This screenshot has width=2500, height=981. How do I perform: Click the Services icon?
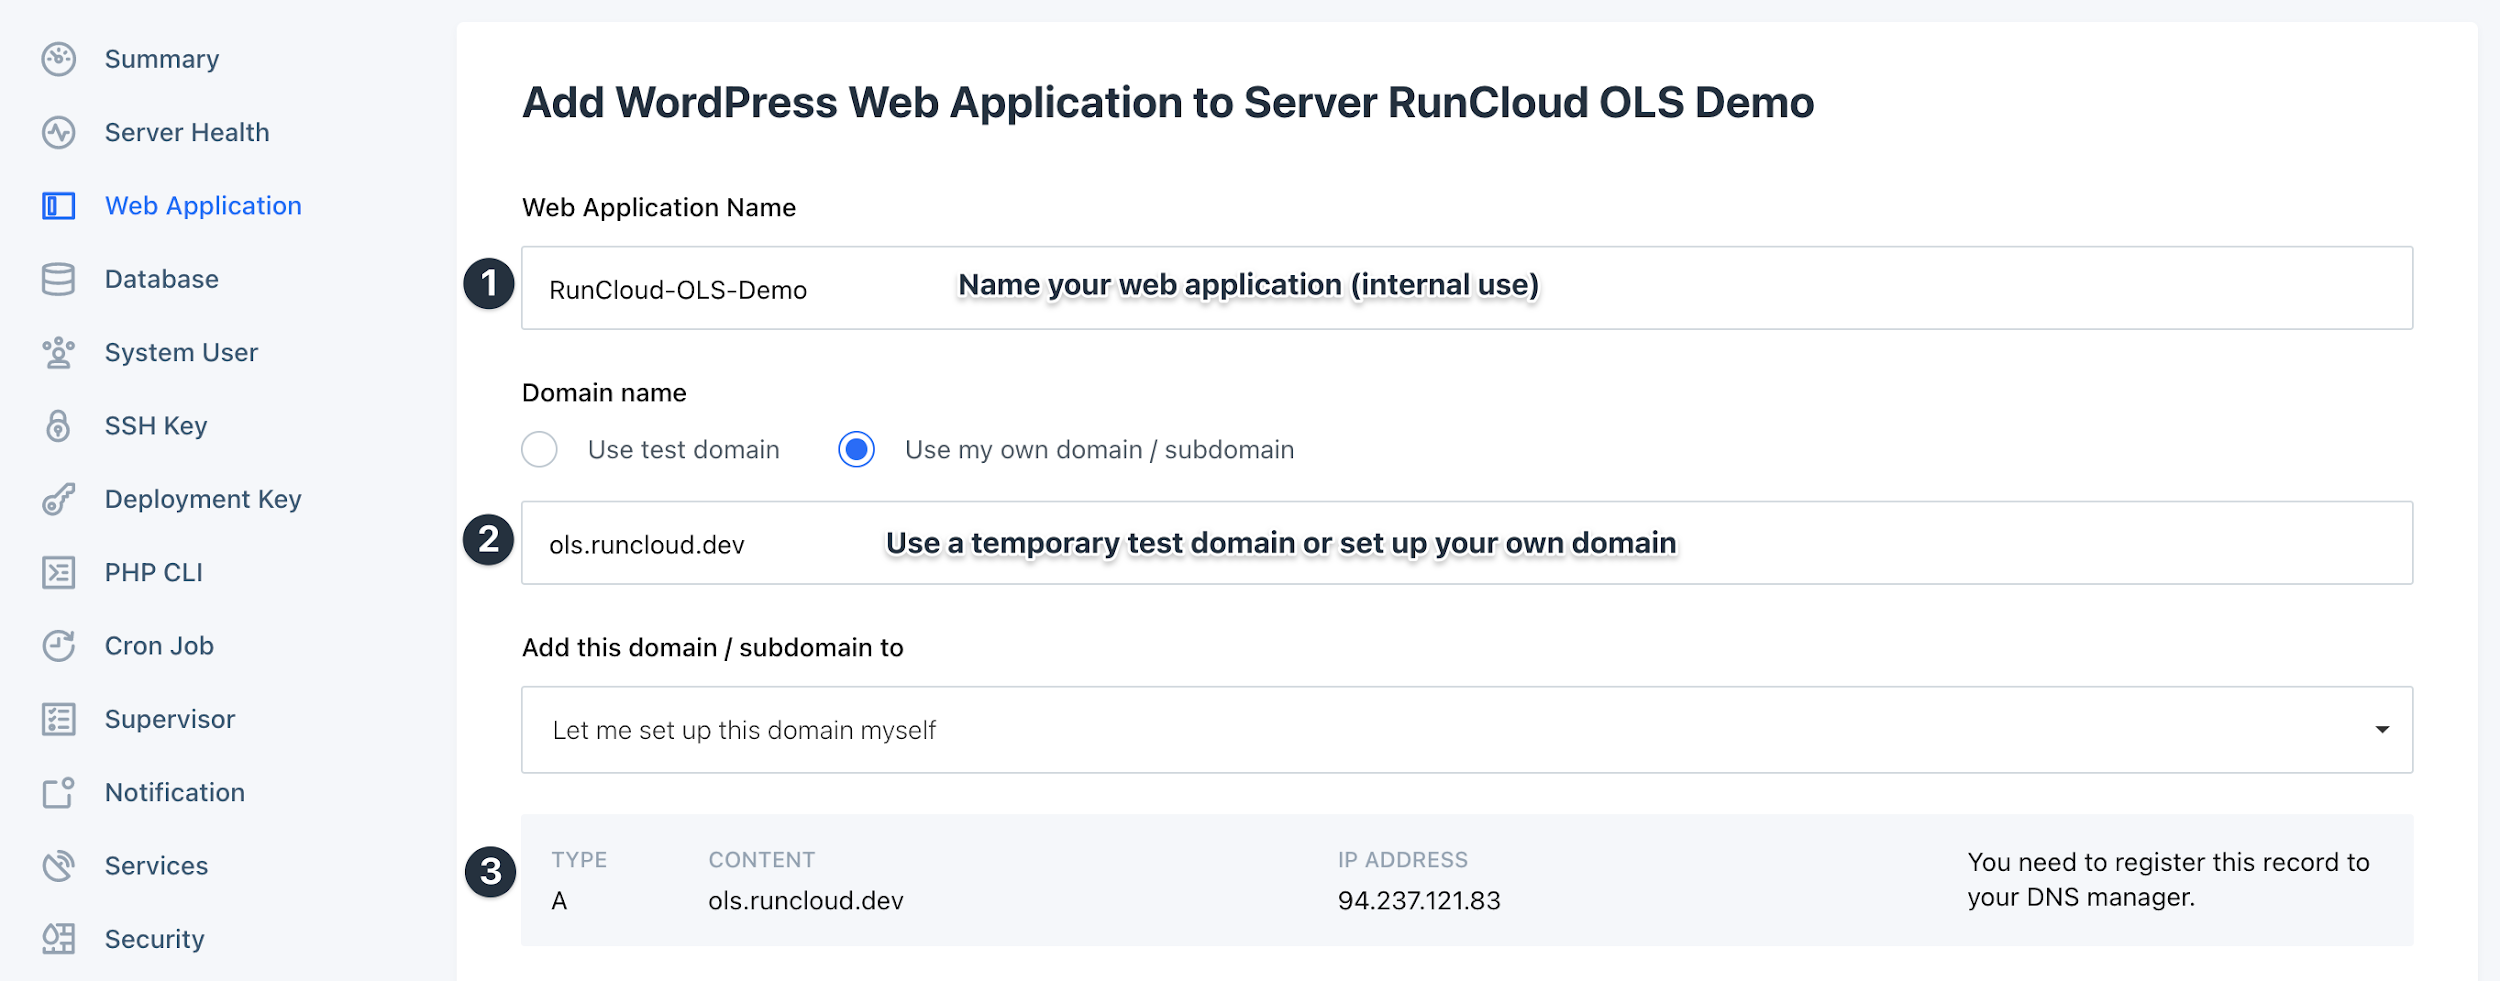[59, 866]
